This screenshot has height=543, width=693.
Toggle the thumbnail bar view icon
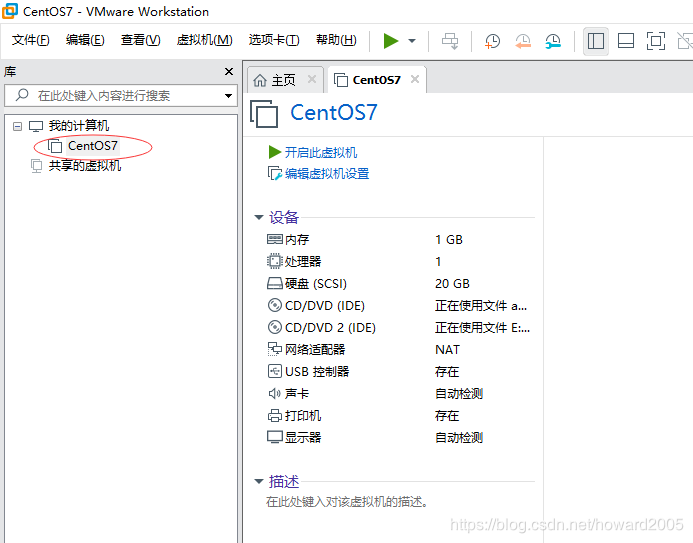[625, 41]
